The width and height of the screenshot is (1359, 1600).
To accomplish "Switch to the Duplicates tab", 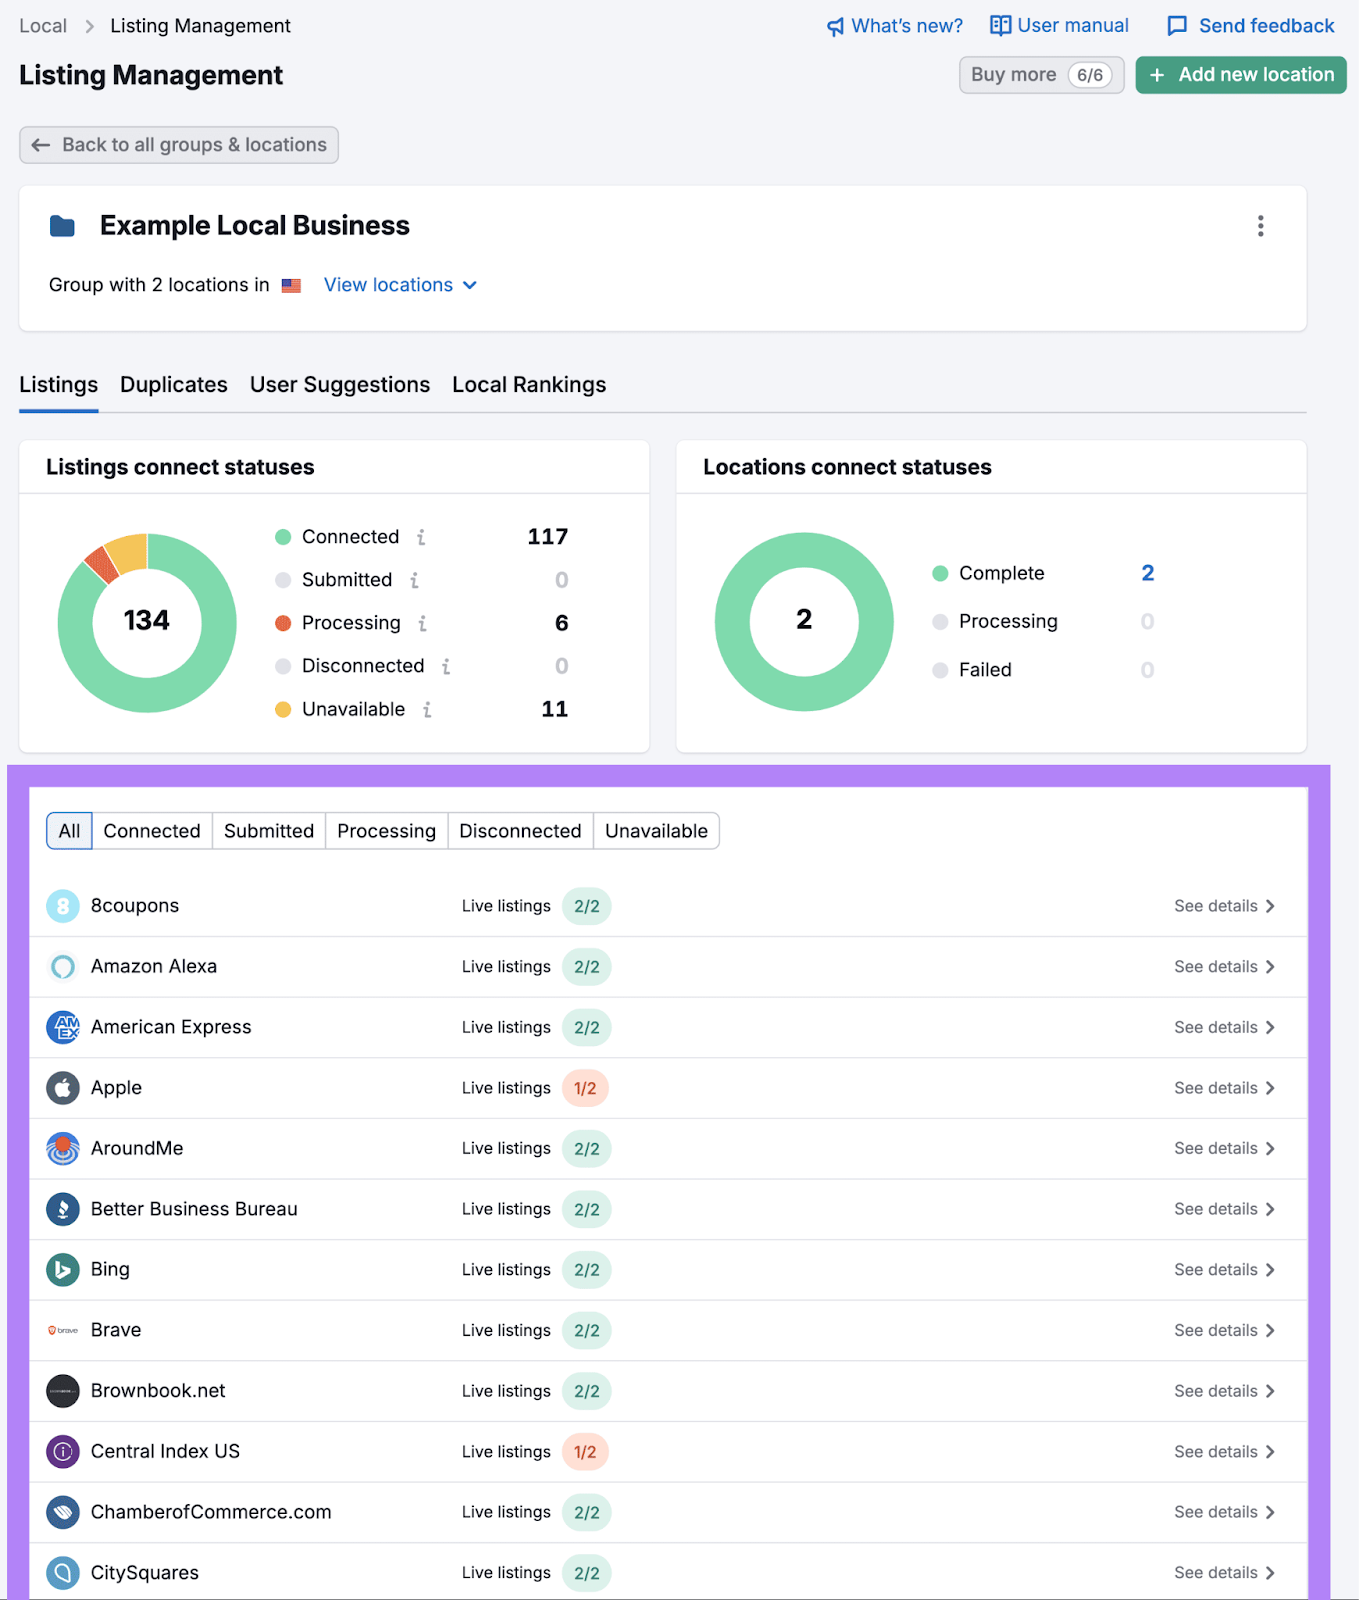I will [174, 385].
